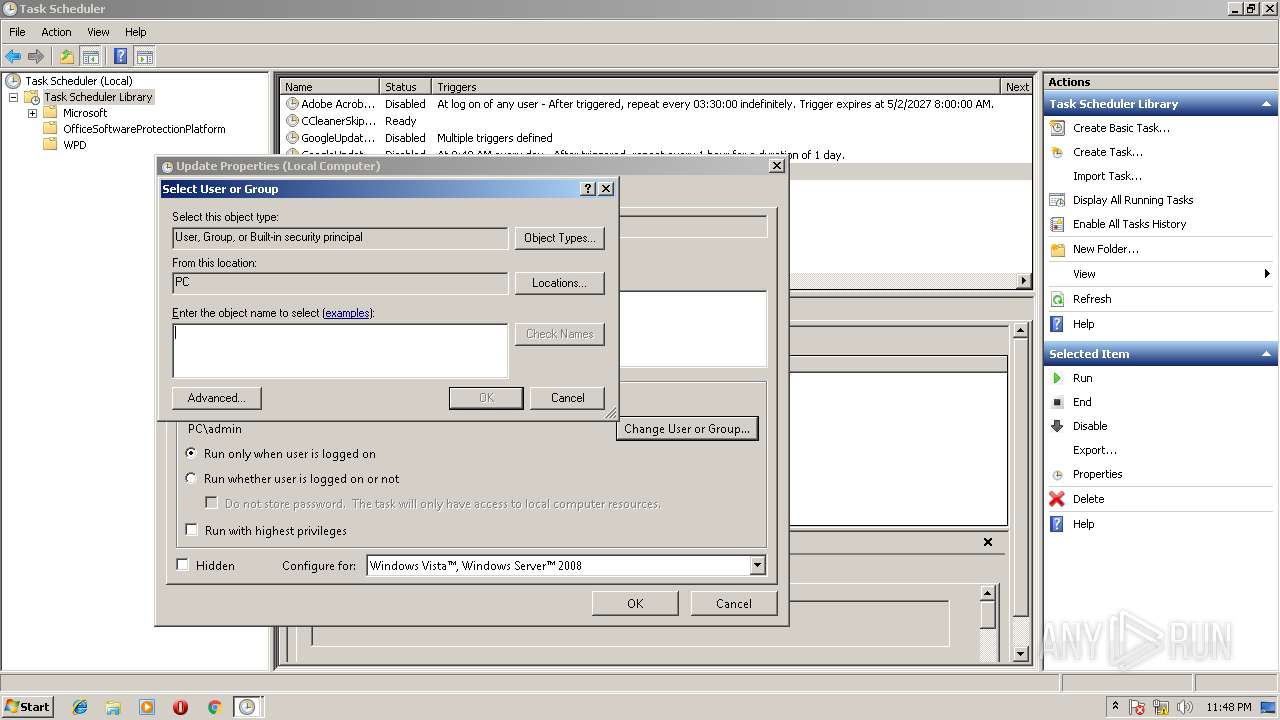Viewport: 1280px width, 720px height.
Task: Click the Action Center flag tray icon
Action: click(1138, 707)
